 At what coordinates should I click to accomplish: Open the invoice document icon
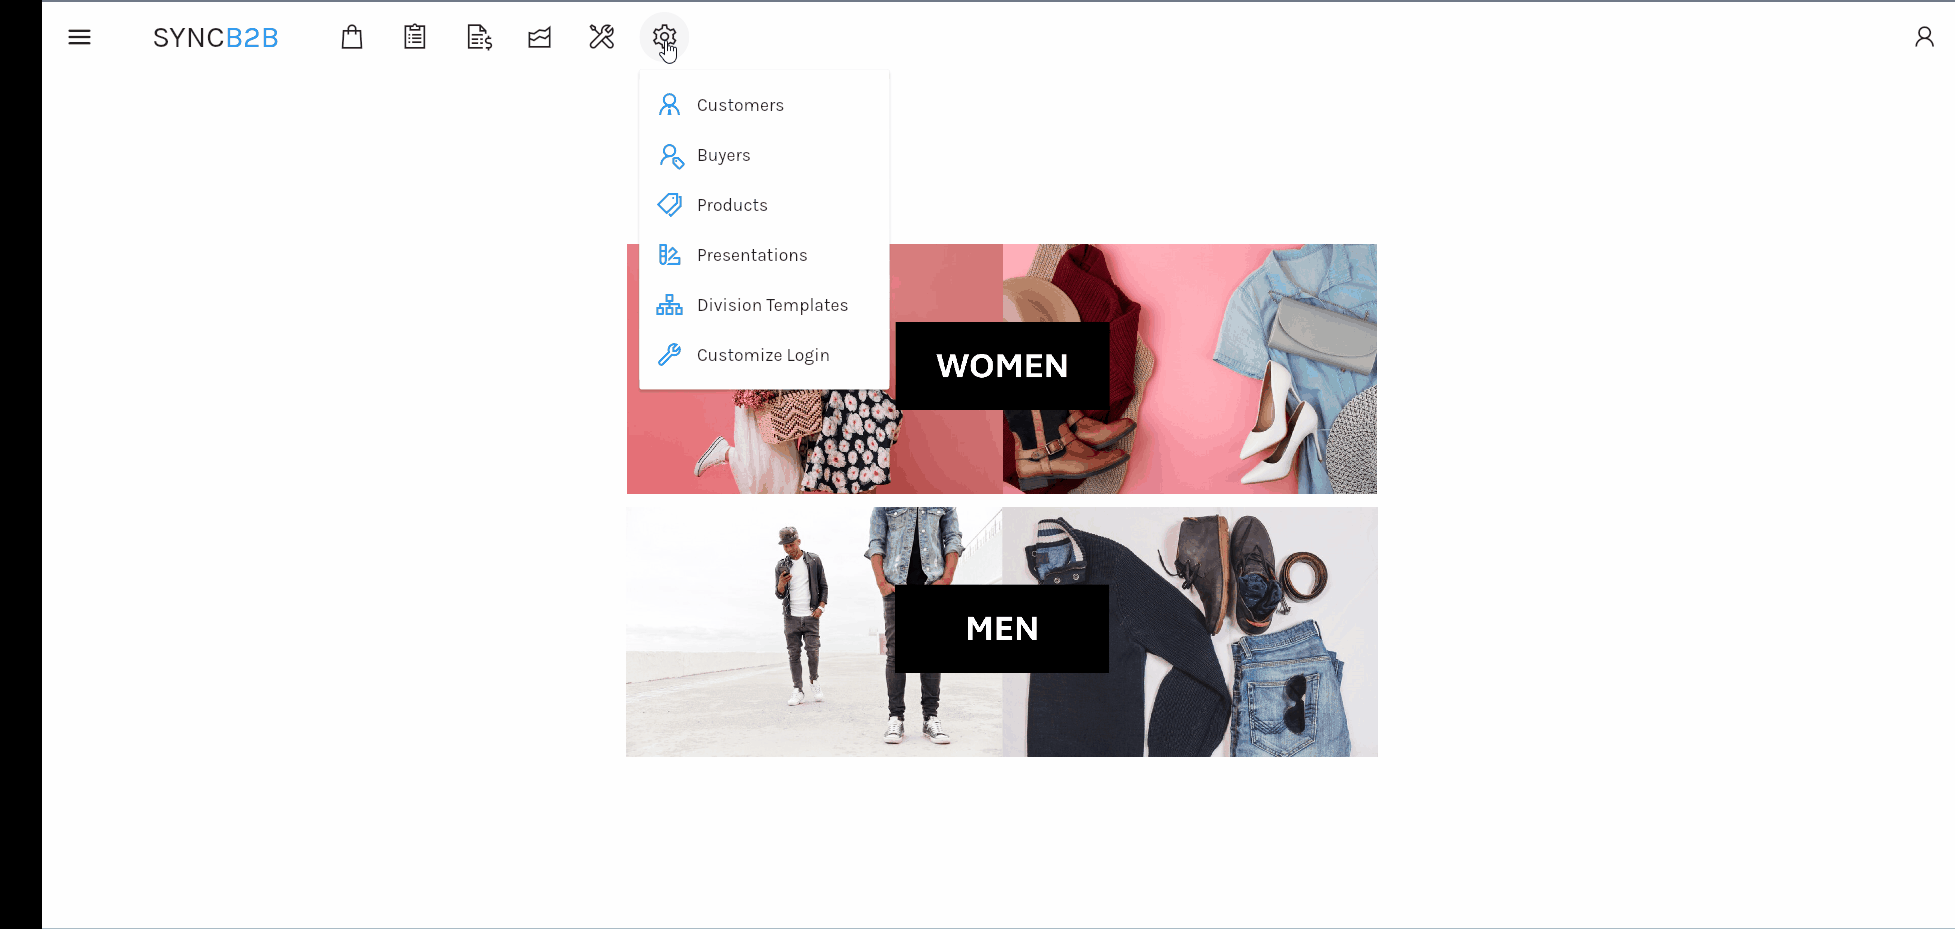pyautogui.click(x=479, y=37)
